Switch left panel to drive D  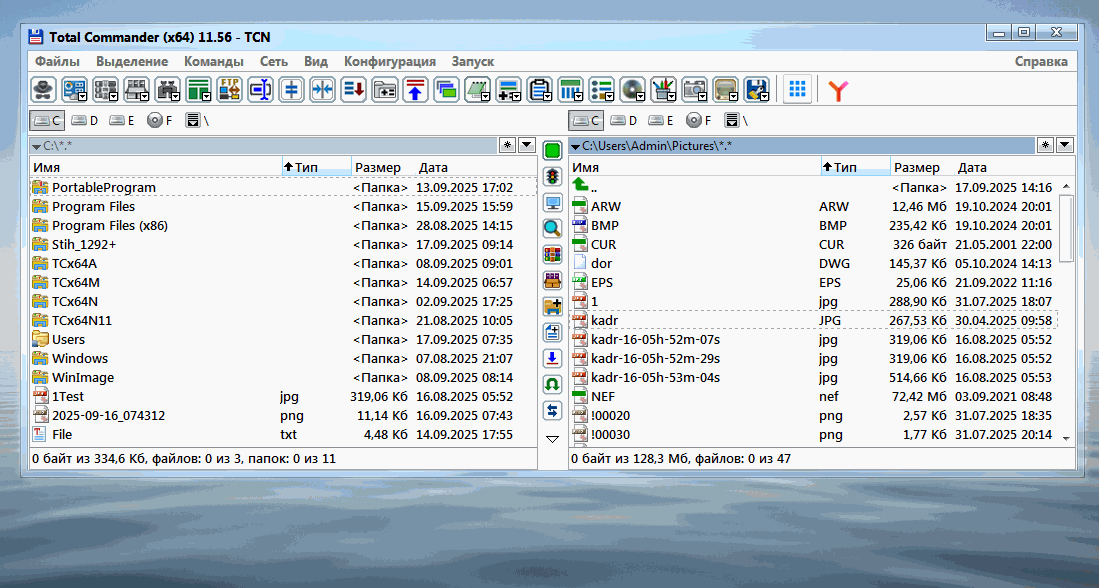coord(84,121)
